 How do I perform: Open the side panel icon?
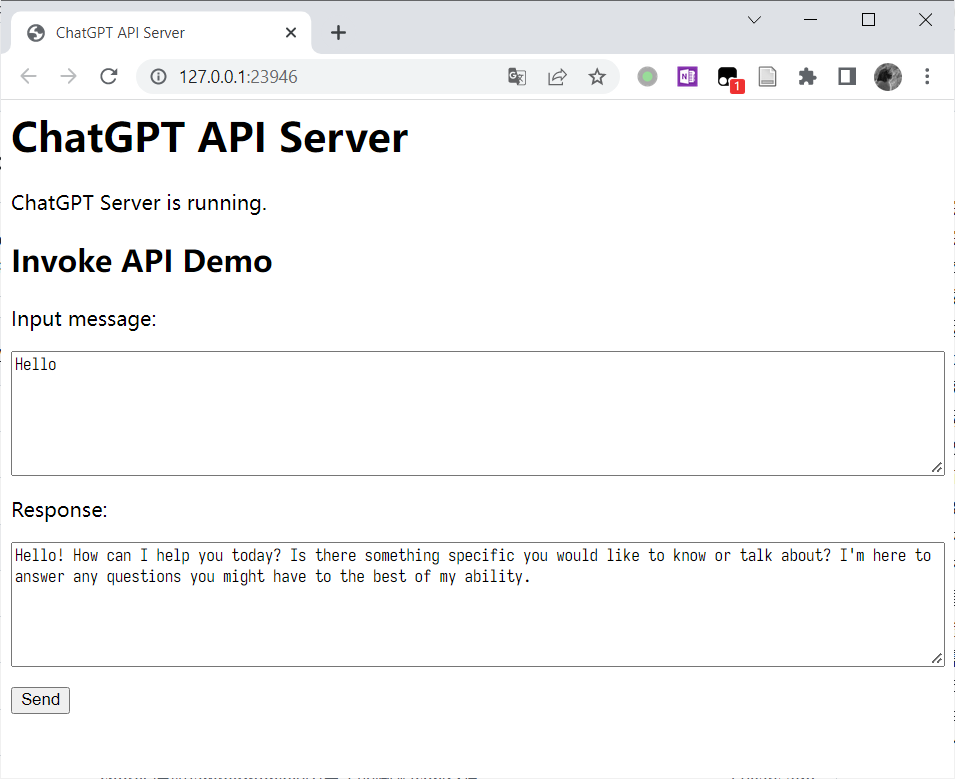point(846,76)
